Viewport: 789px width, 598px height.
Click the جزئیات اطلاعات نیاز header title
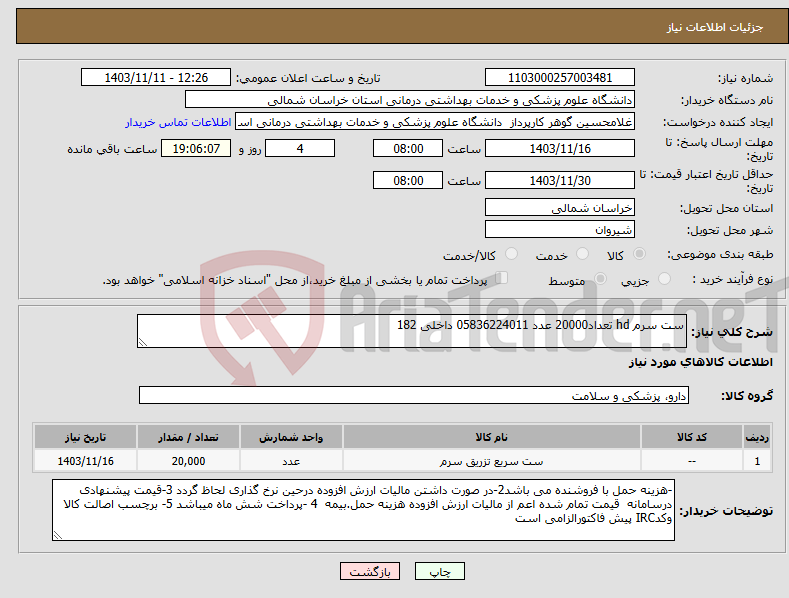pos(715,27)
